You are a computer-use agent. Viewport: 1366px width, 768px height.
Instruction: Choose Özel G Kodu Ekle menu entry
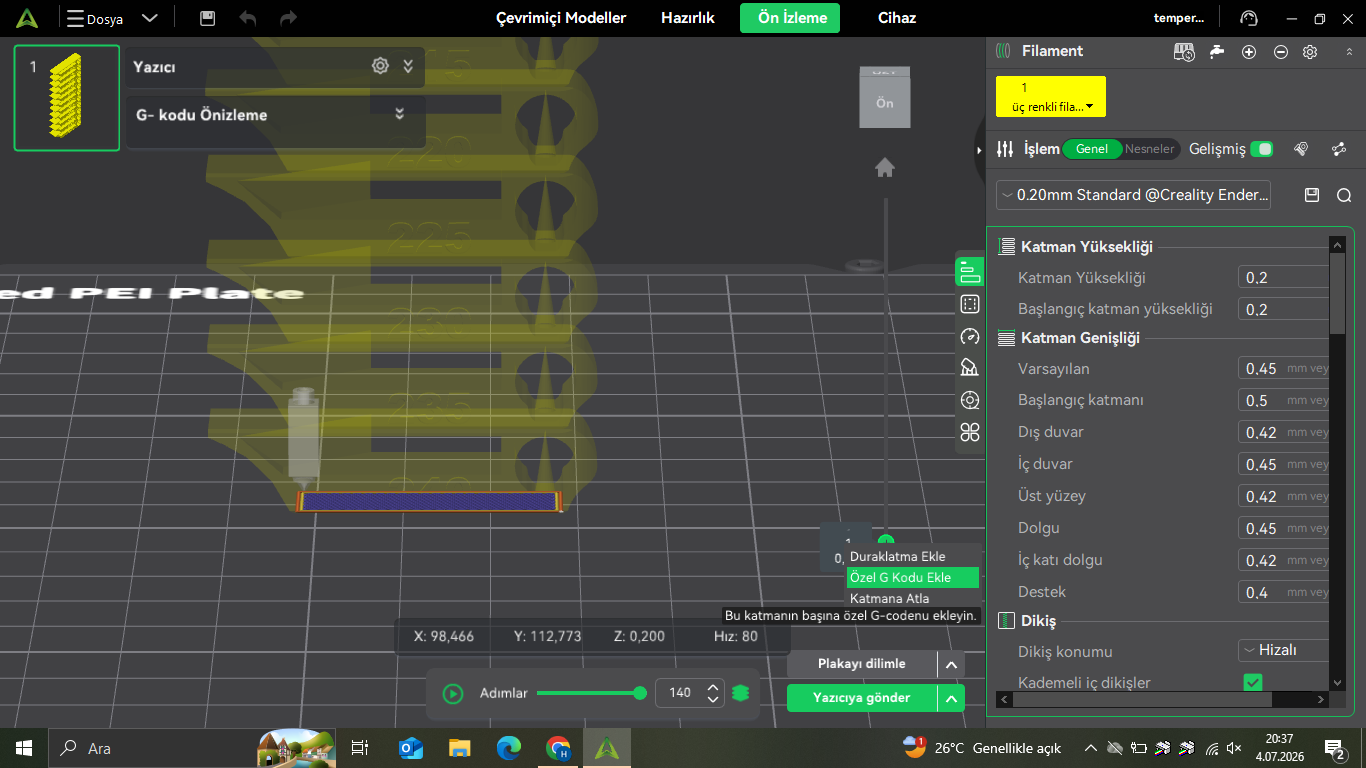tap(912, 577)
